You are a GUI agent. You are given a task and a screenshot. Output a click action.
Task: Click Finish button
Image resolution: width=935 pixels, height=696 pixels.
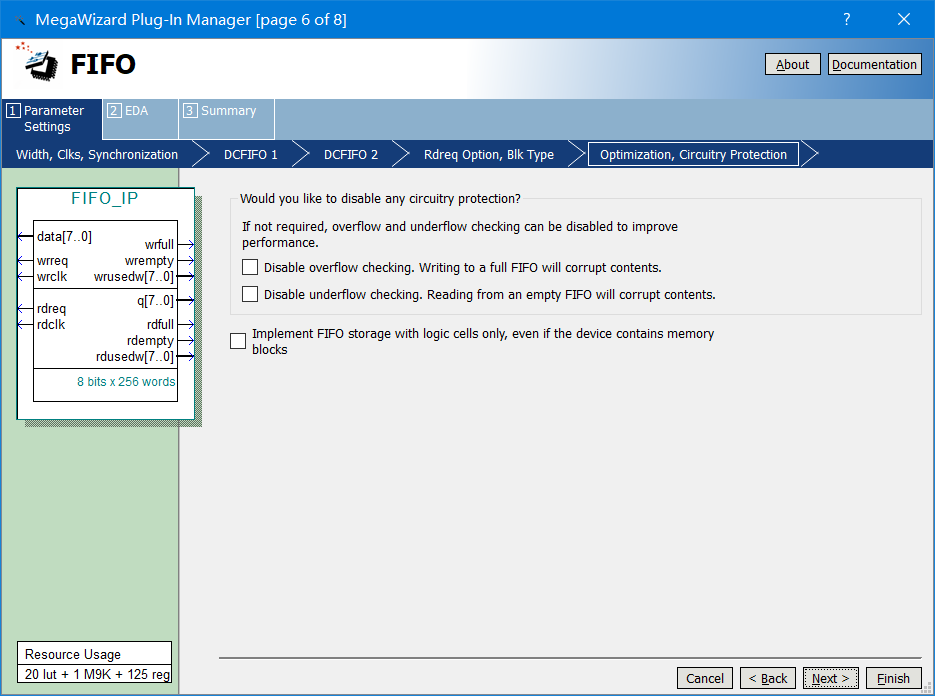click(x=893, y=678)
